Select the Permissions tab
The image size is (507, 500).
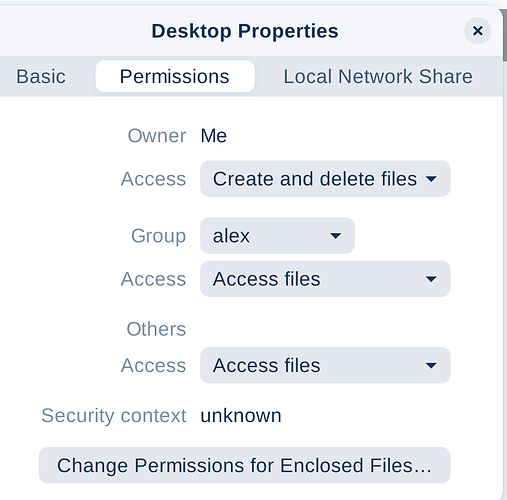[175, 76]
